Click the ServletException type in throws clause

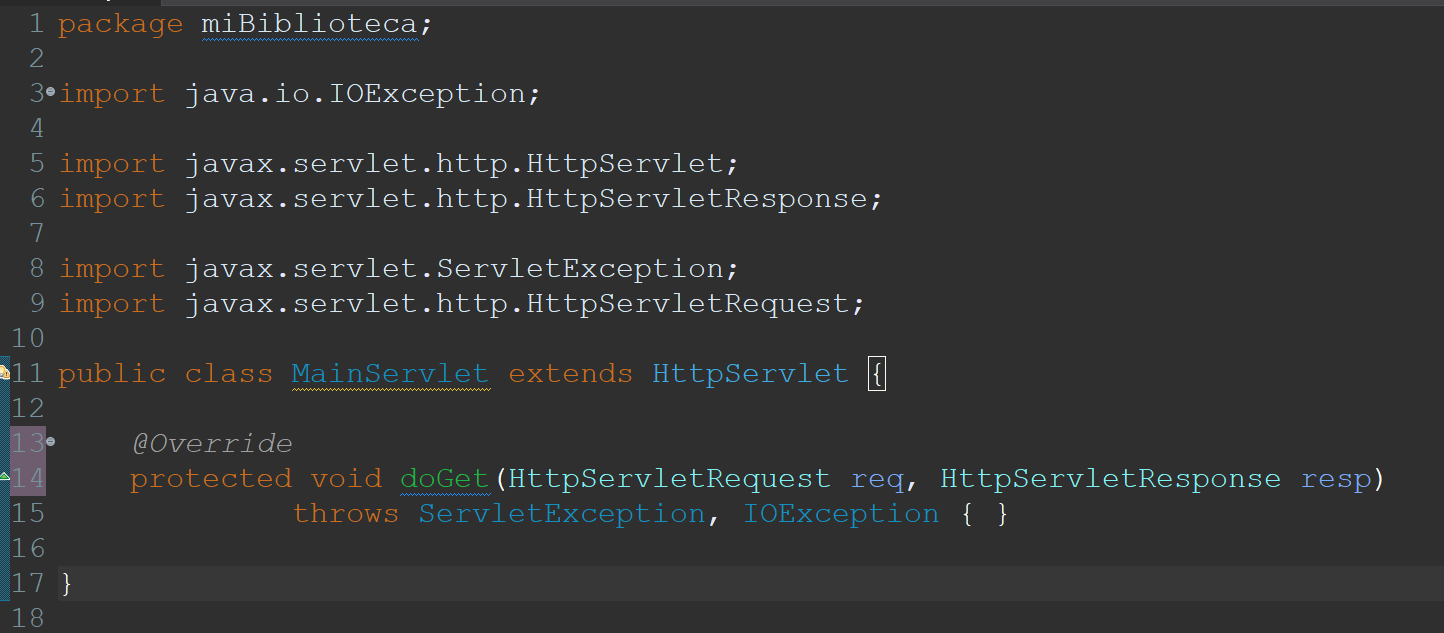[561, 514]
